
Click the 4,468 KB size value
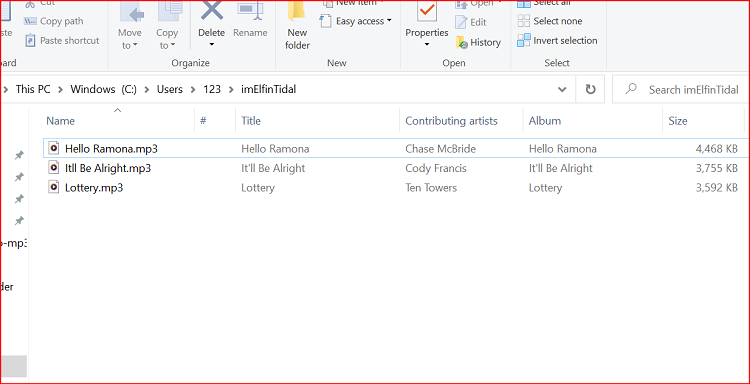pyautogui.click(x=717, y=149)
